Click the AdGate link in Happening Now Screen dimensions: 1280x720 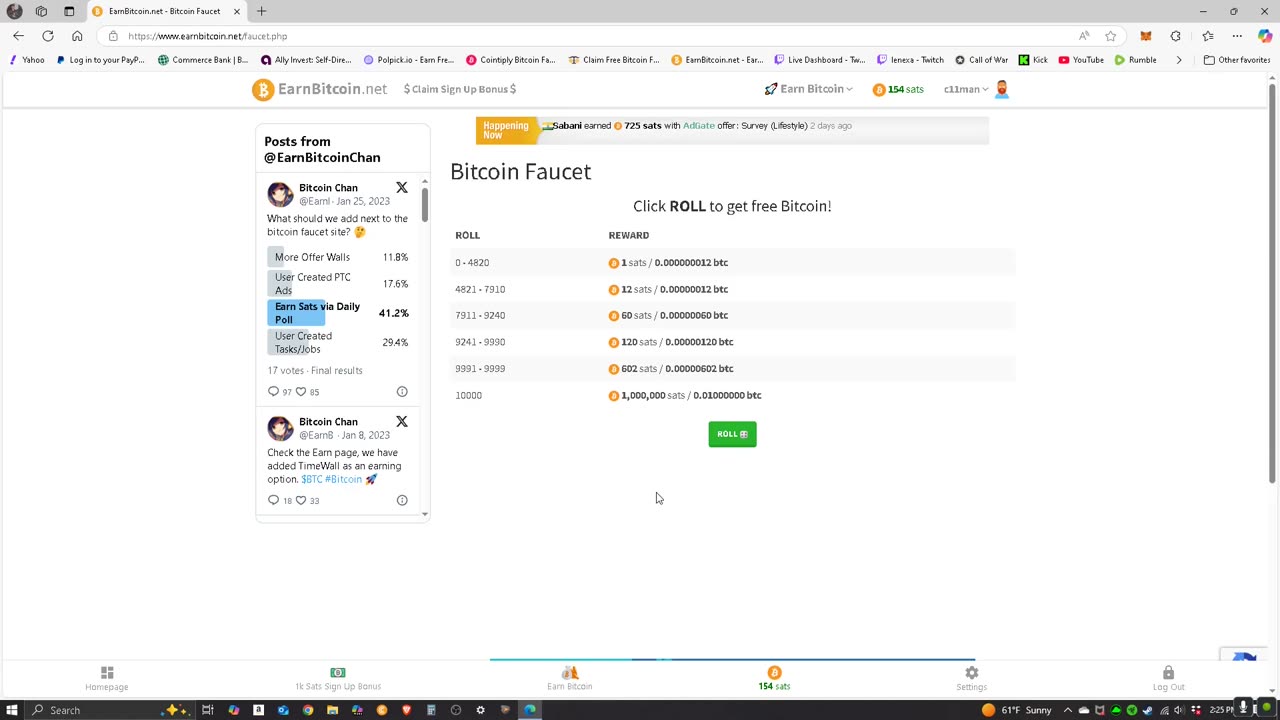pos(698,126)
